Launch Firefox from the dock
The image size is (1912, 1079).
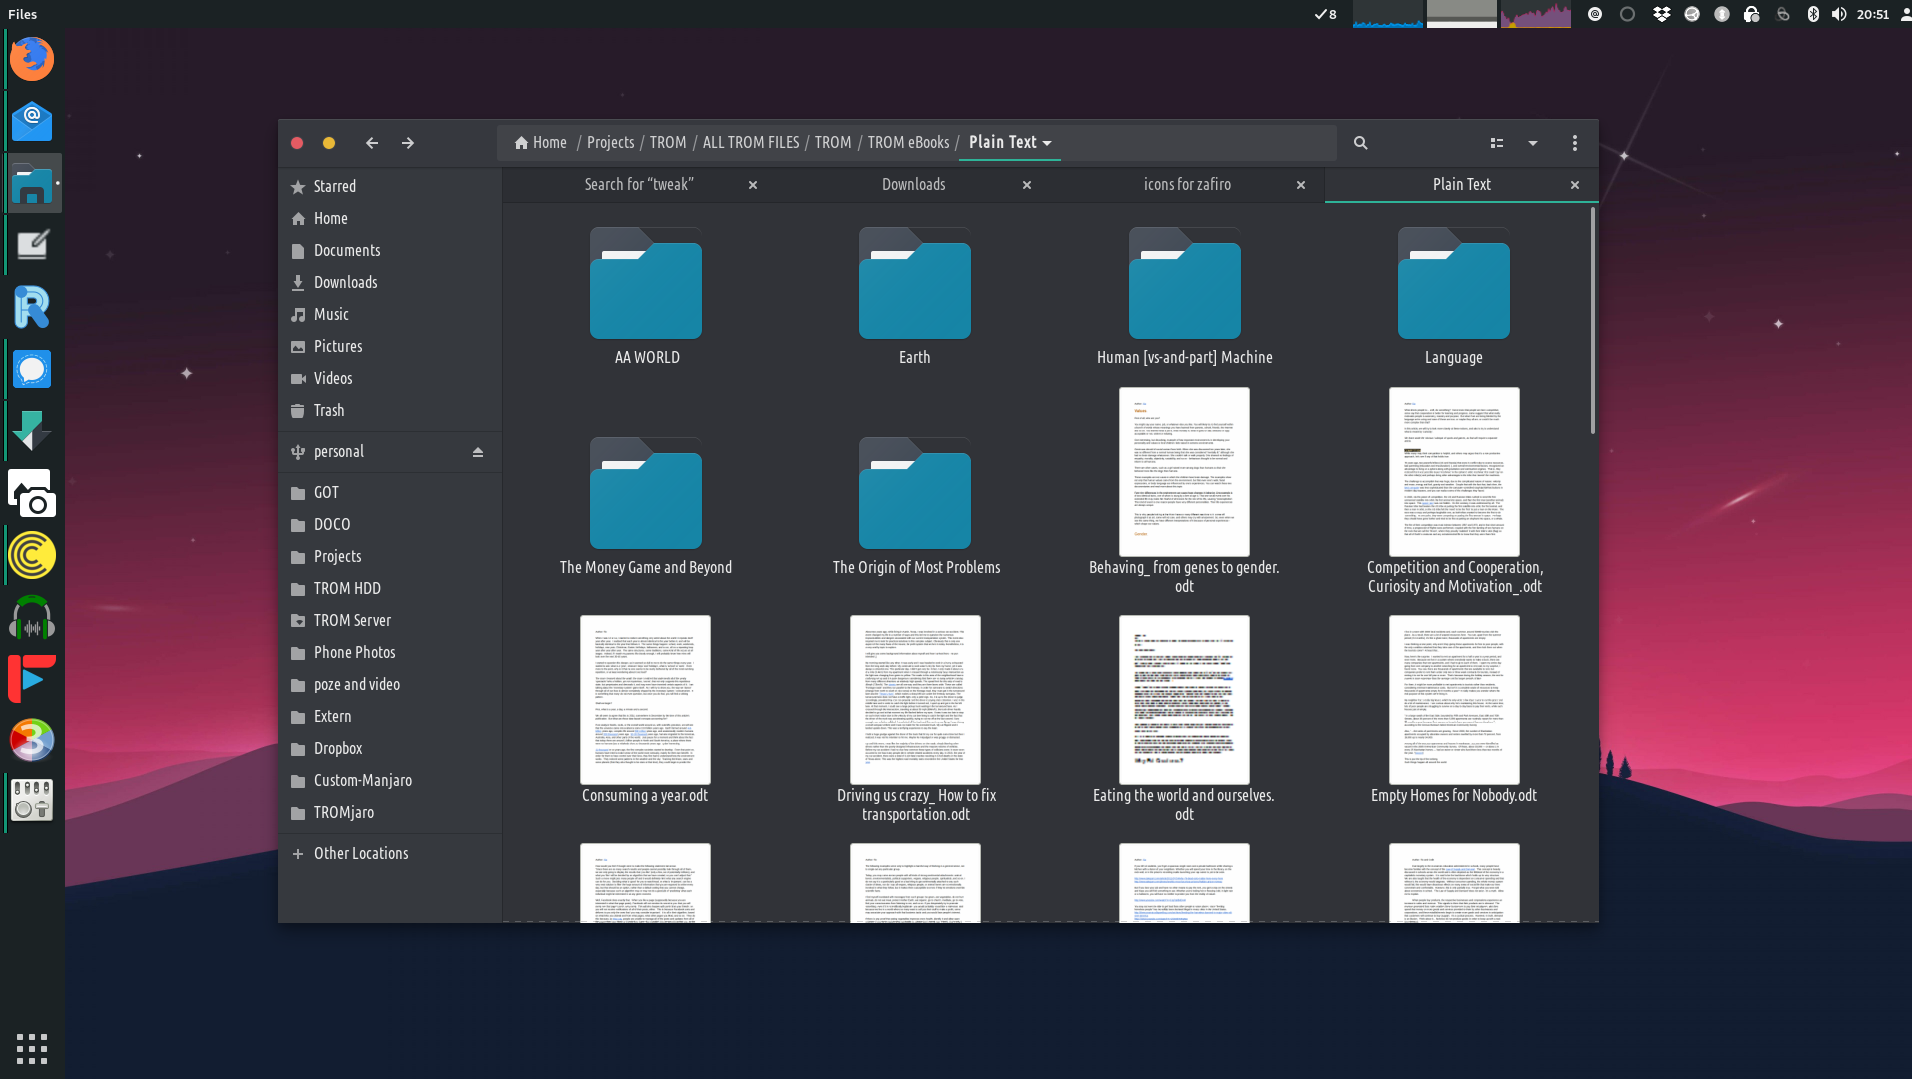coord(32,59)
